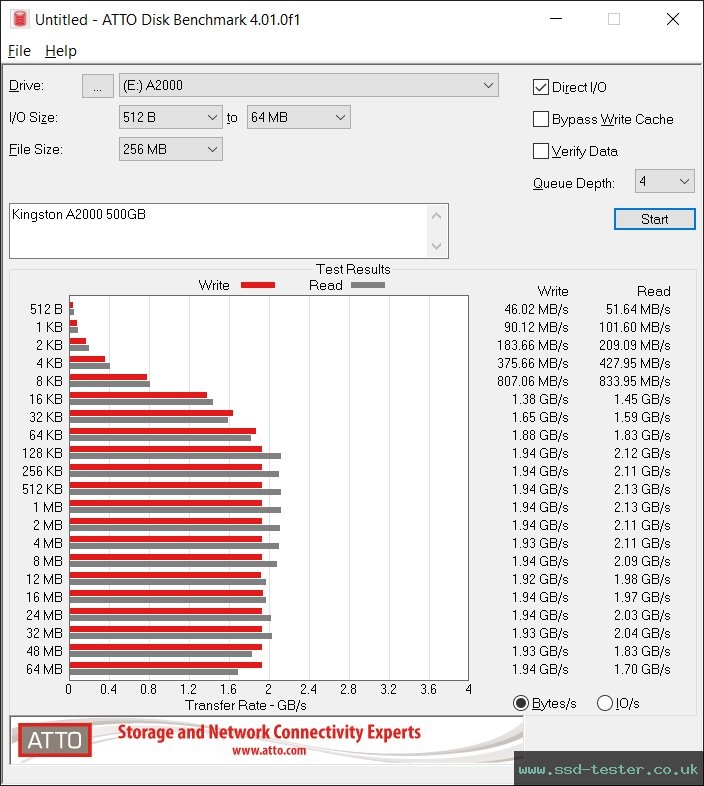
Task: Minimize the ATTO Disk Benchmark window
Action: (x=556, y=19)
